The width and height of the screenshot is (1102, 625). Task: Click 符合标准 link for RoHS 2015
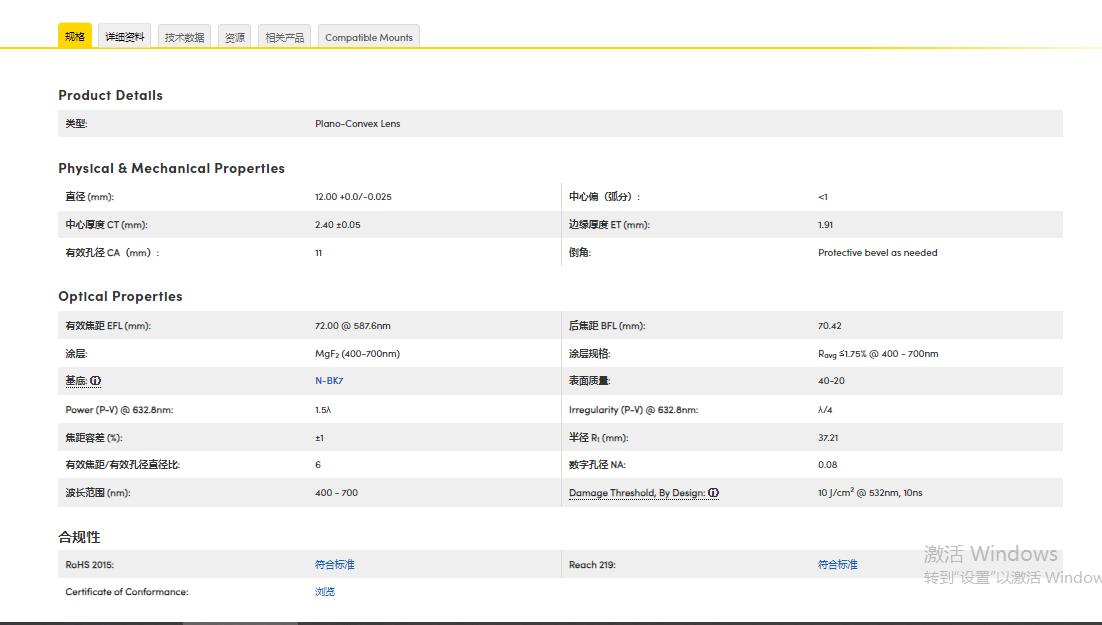335,565
